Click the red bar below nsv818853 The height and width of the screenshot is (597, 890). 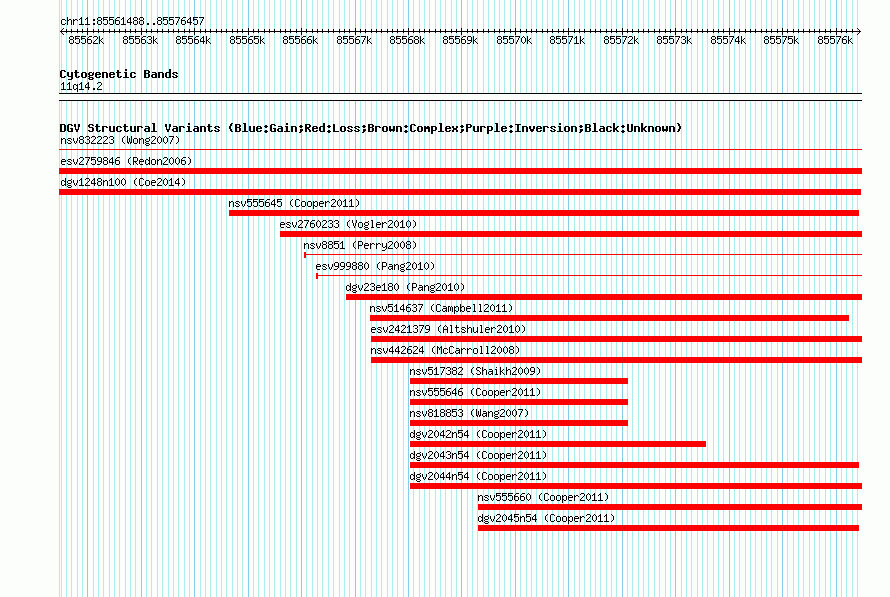click(x=519, y=423)
